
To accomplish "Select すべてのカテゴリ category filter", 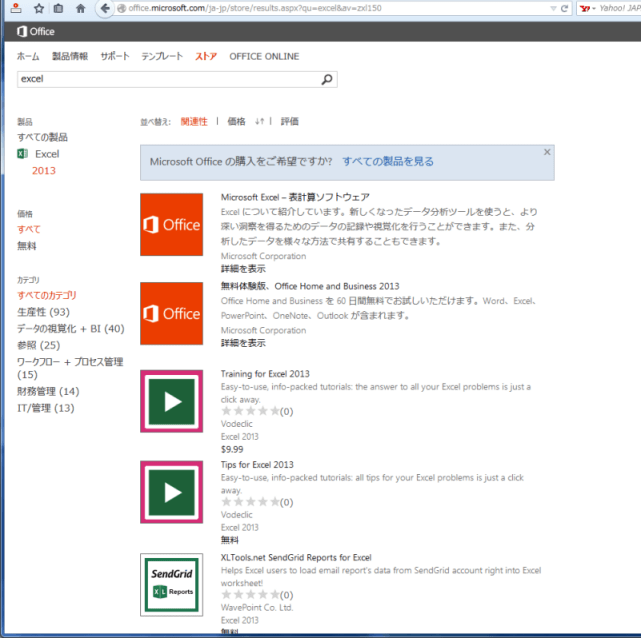I will [x=47, y=295].
